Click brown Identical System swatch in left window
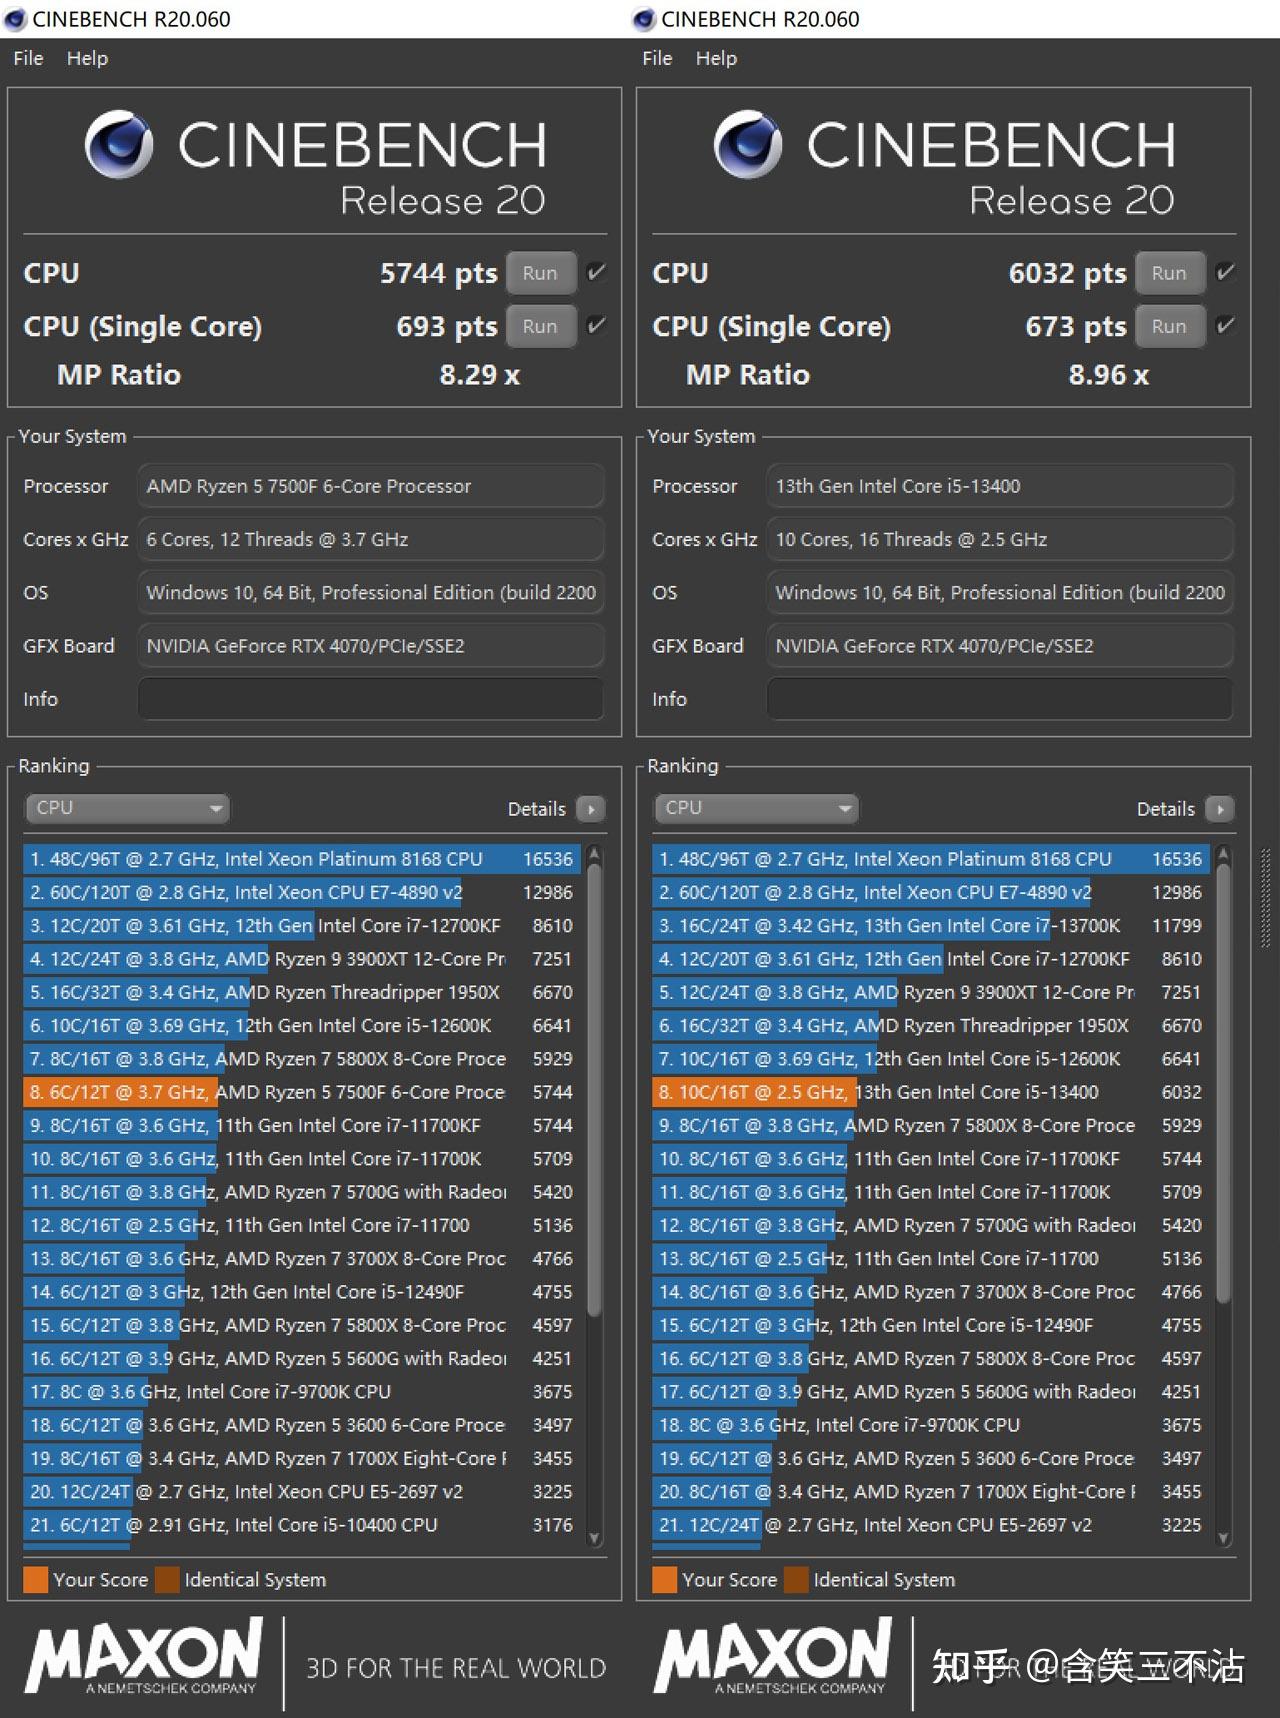This screenshot has height=1718, width=1280. coord(167,1580)
